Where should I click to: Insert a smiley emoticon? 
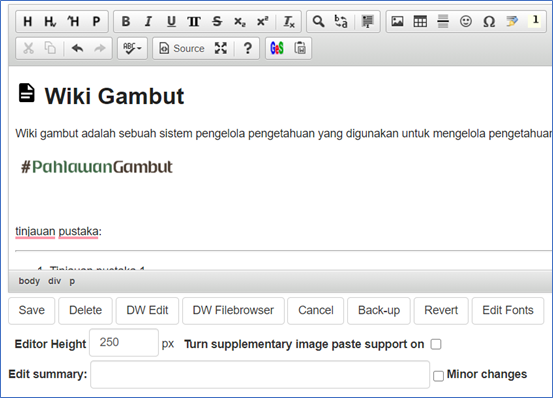click(x=466, y=22)
